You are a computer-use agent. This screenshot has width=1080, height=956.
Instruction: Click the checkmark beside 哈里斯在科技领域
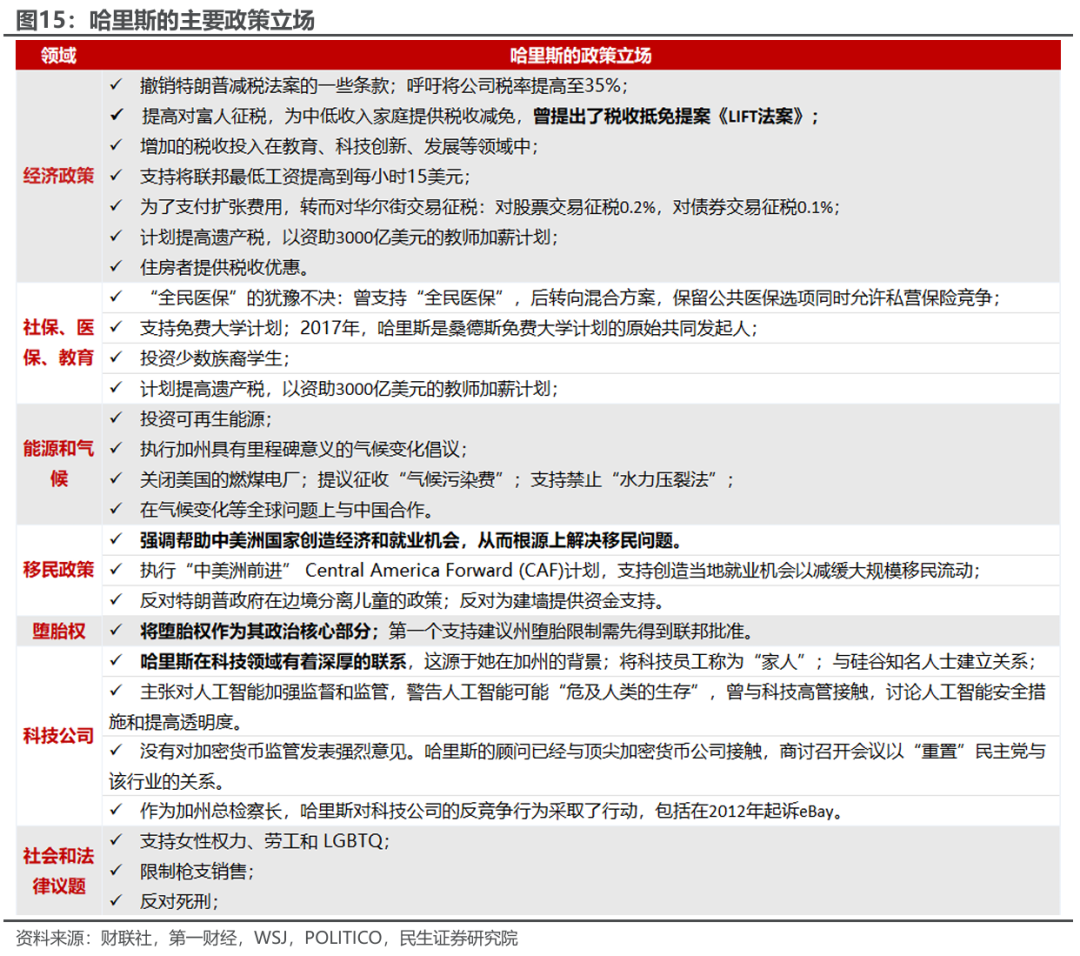tap(116, 661)
